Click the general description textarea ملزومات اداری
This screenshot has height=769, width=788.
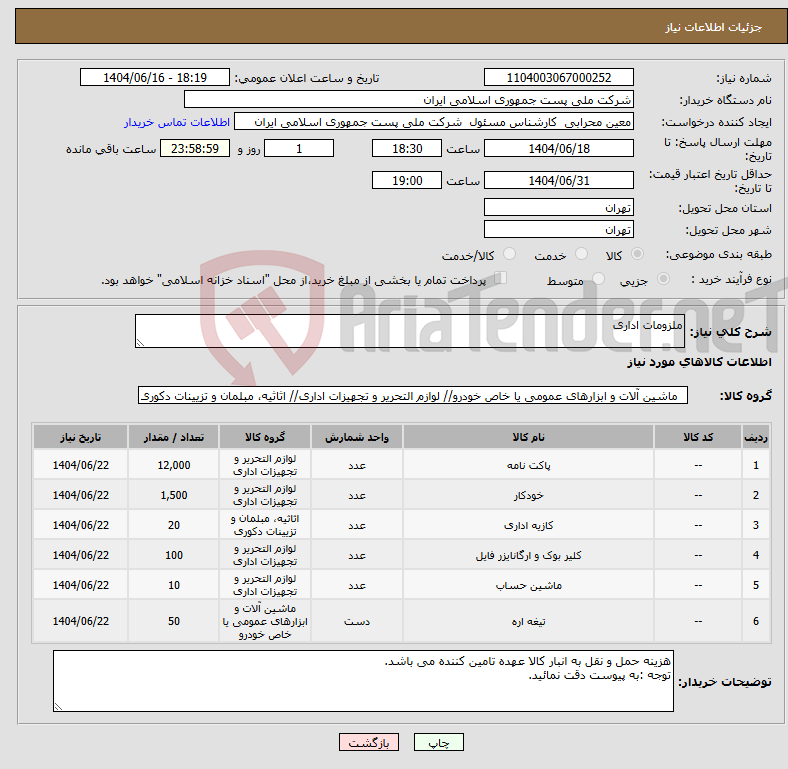[x=410, y=331]
